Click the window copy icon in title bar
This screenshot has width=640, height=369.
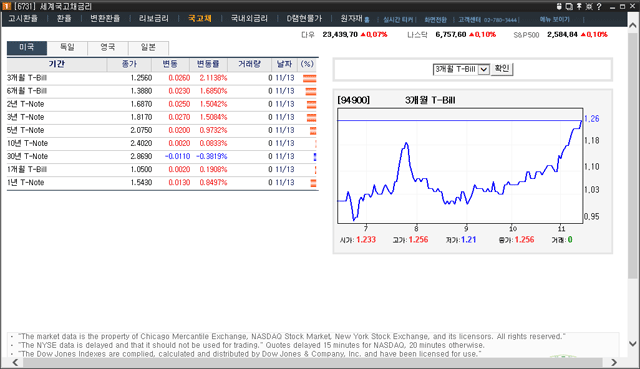[x=569, y=6]
